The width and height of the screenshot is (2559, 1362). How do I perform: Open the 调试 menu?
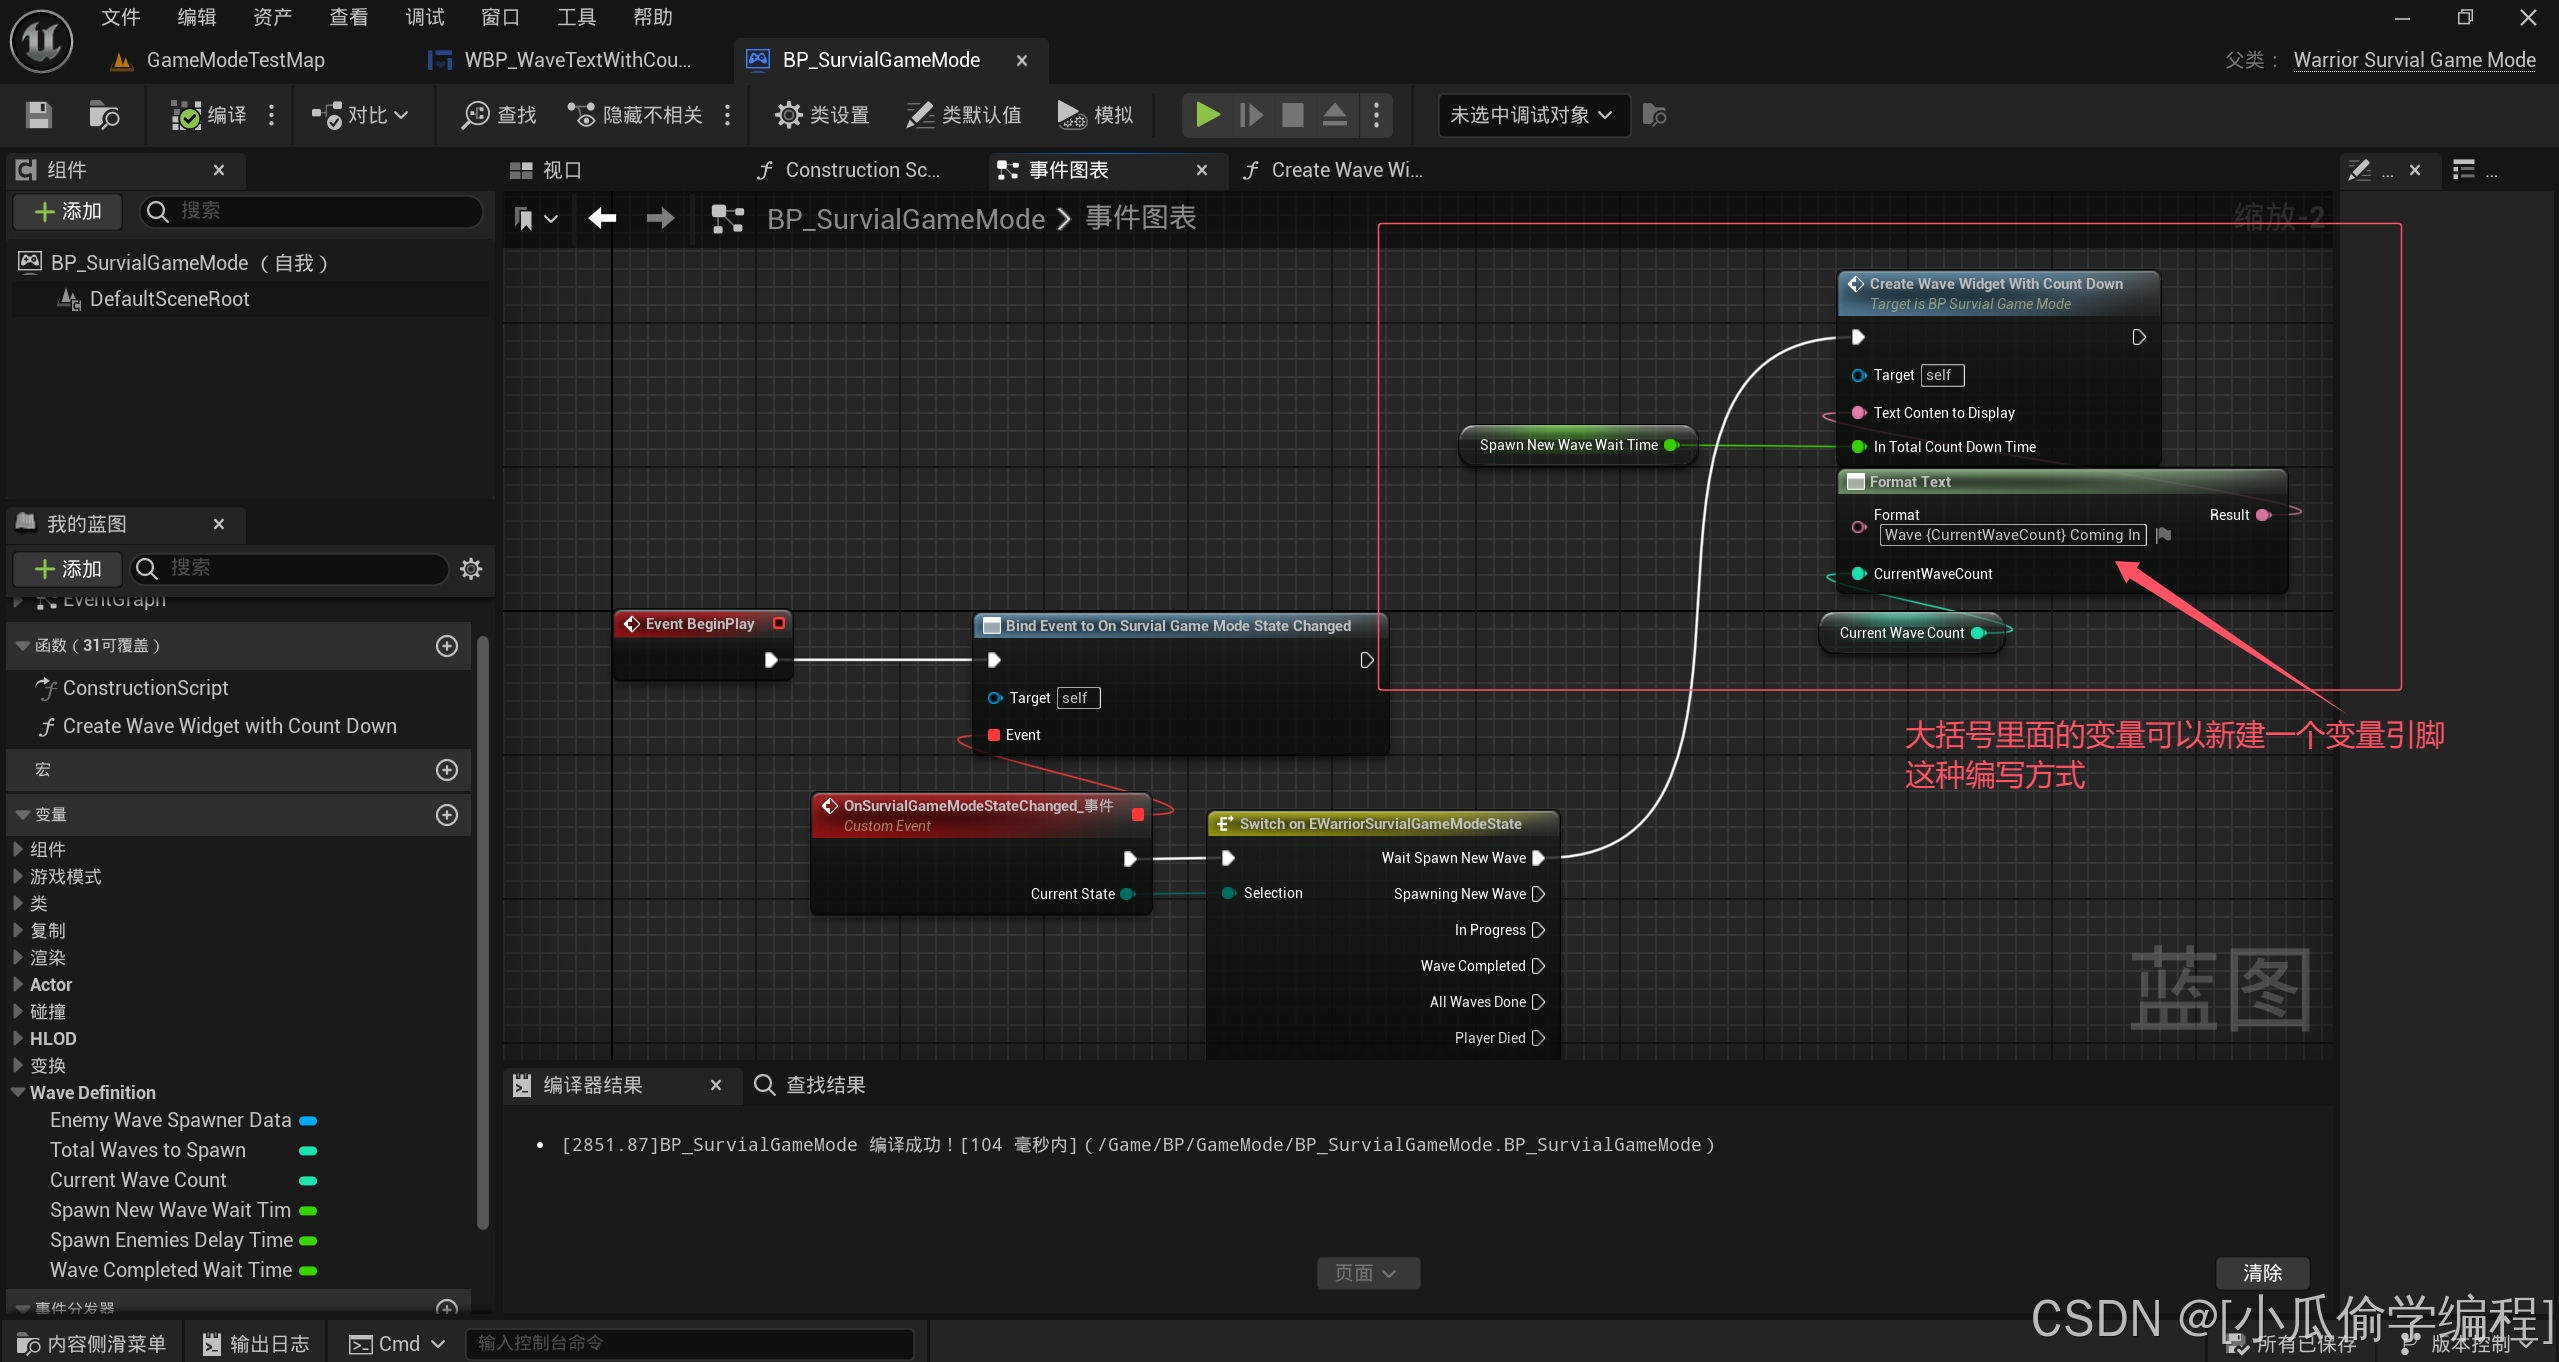[x=424, y=17]
